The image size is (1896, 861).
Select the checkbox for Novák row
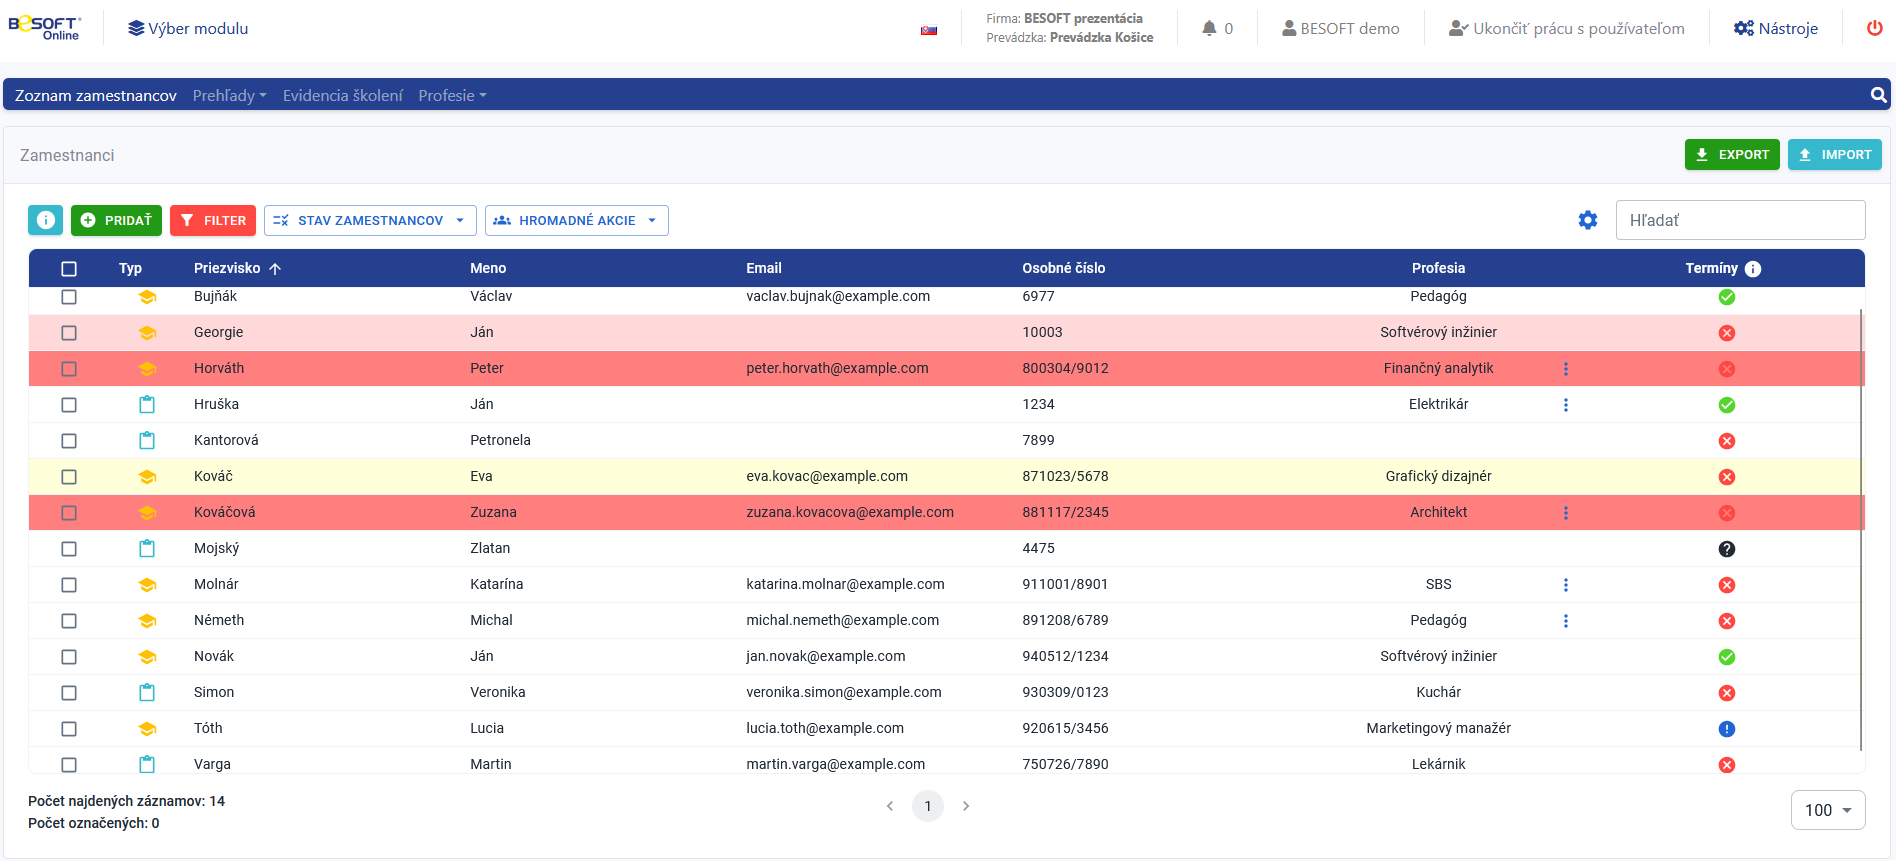tap(69, 657)
